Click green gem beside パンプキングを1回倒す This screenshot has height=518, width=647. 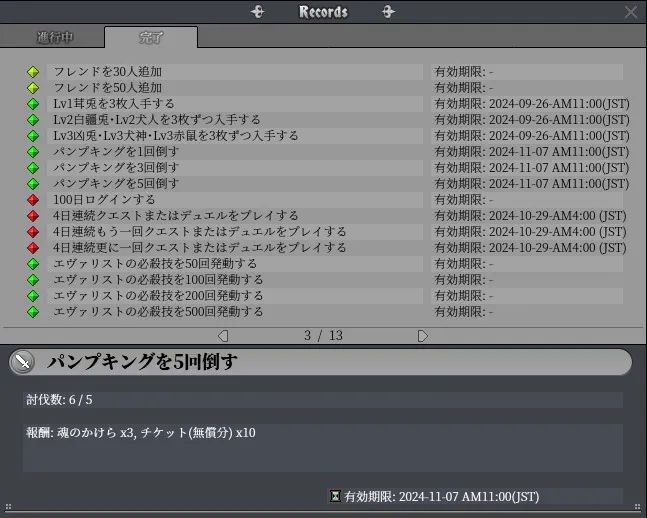pyautogui.click(x=33, y=152)
